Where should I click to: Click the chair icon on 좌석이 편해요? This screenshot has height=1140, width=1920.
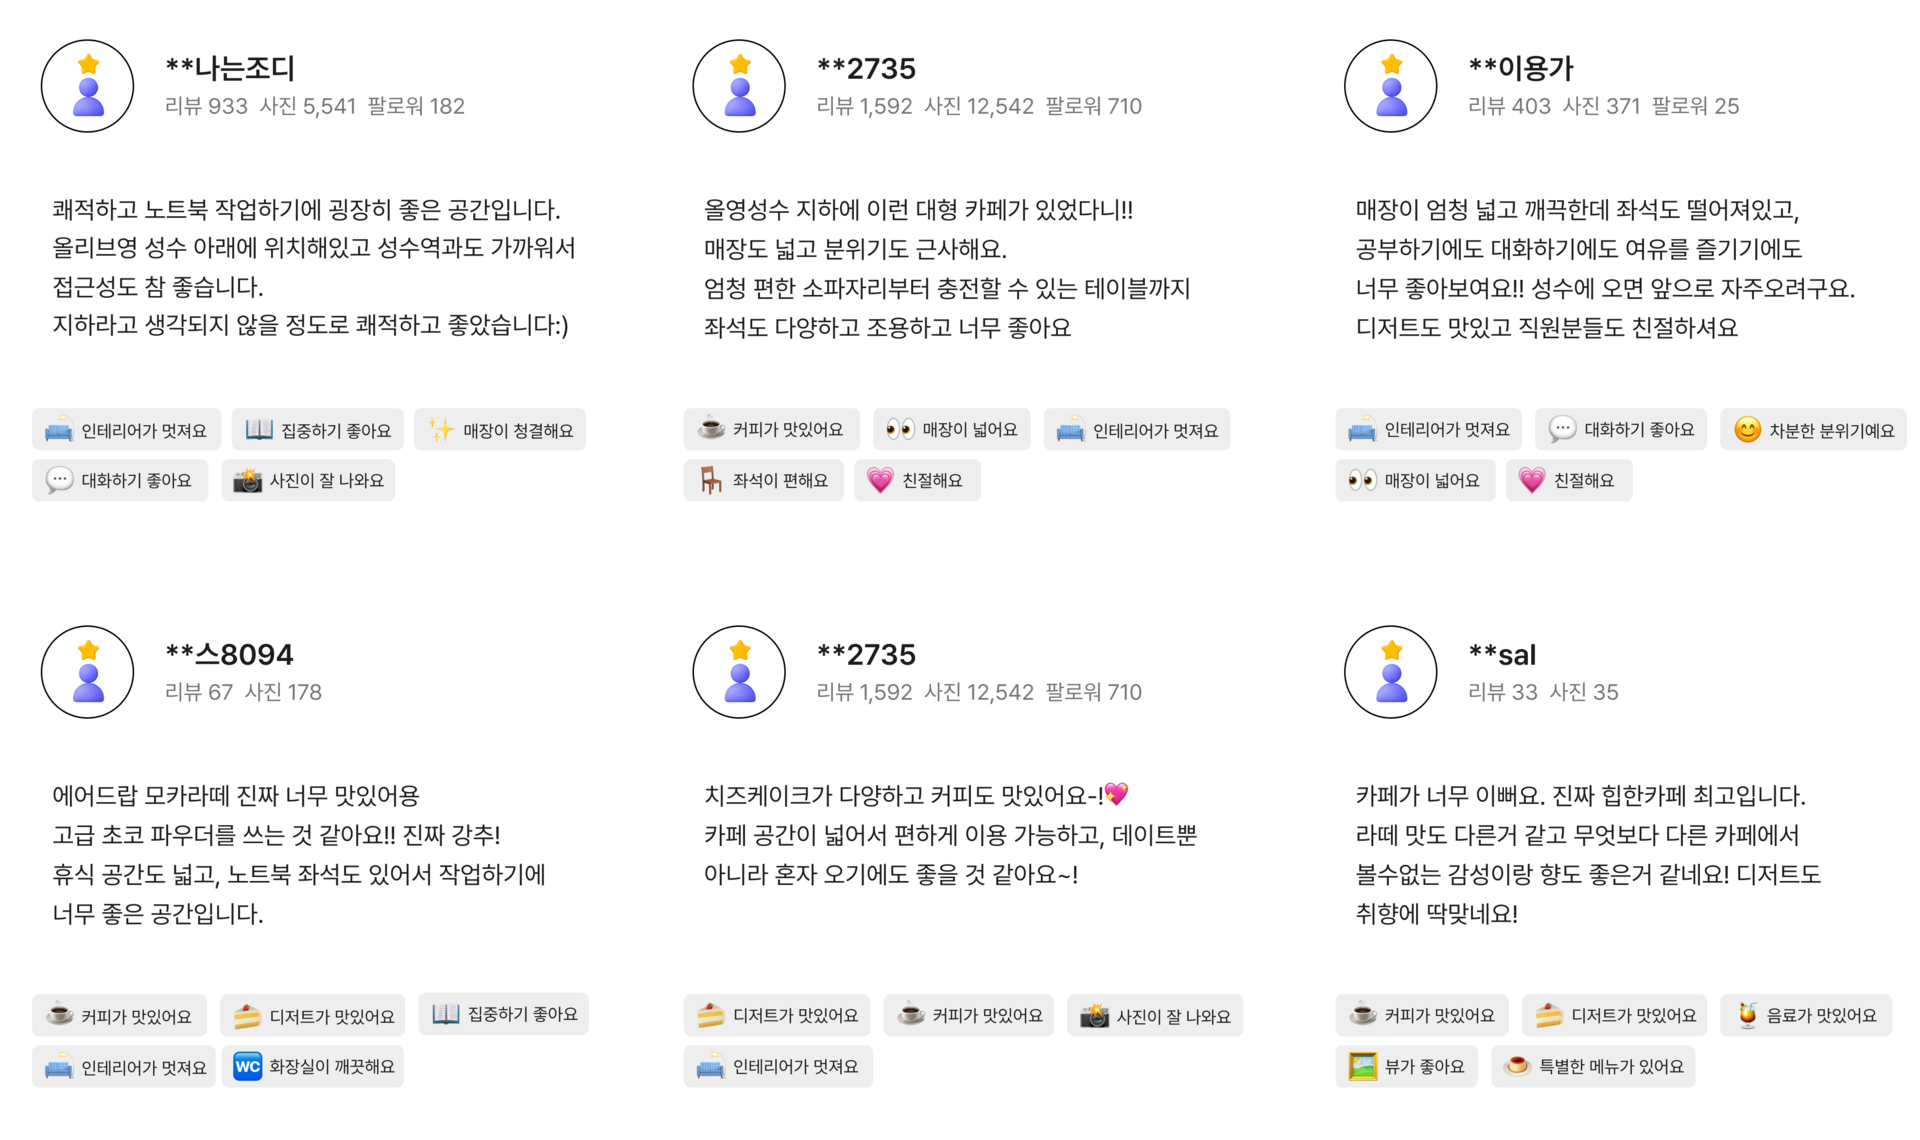pyautogui.click(x=710, y=481)
